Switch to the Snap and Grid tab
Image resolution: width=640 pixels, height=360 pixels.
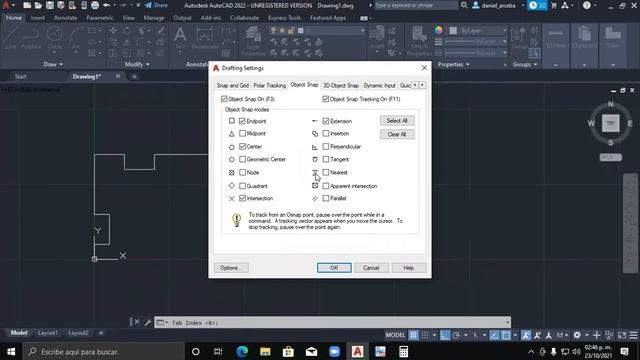click(233, 85)
